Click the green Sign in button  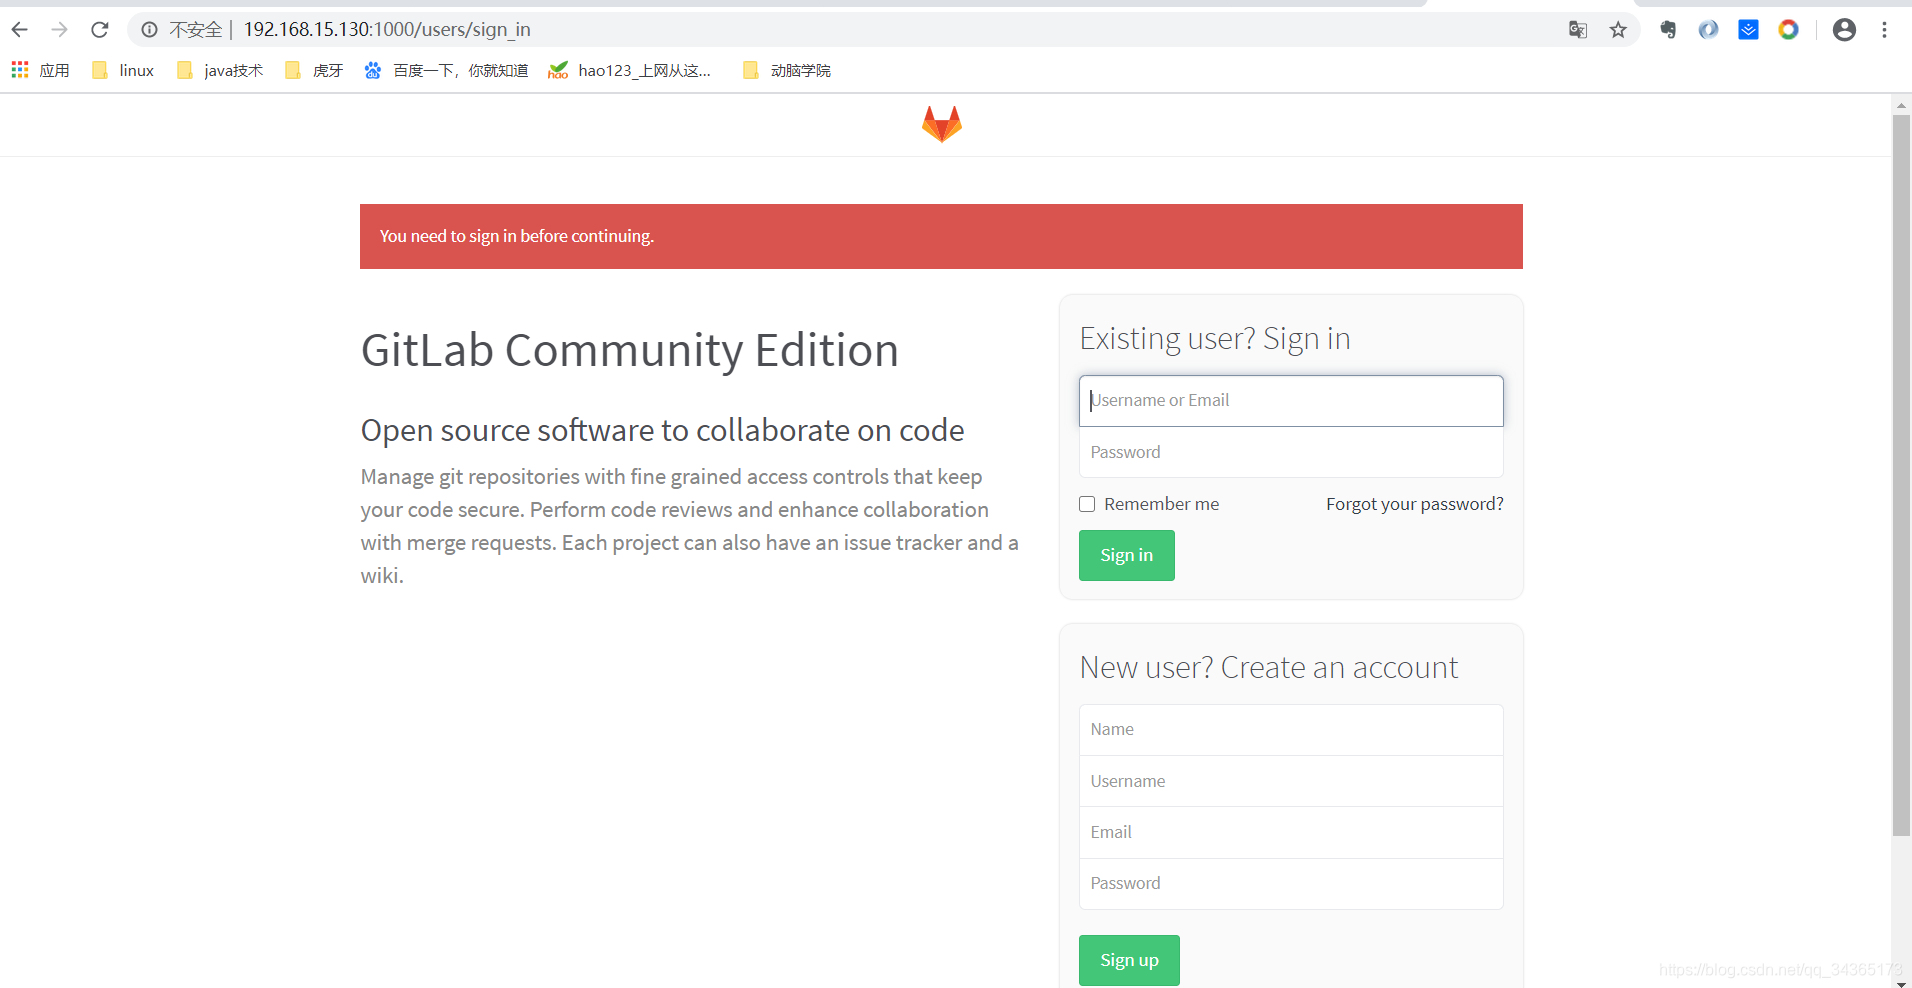(1127, 555)
